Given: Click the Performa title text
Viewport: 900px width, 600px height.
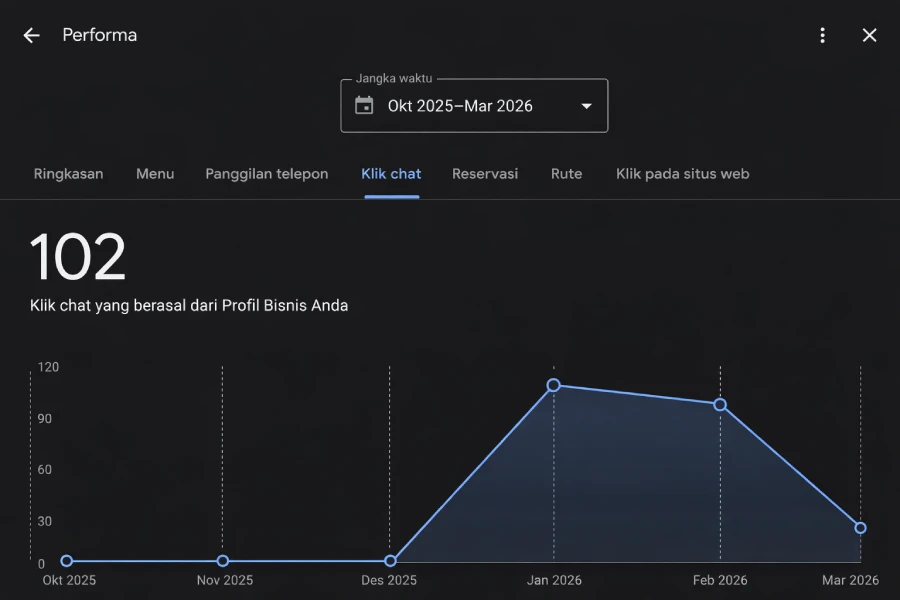Looking at the screenshot, I should pos(100,35).
